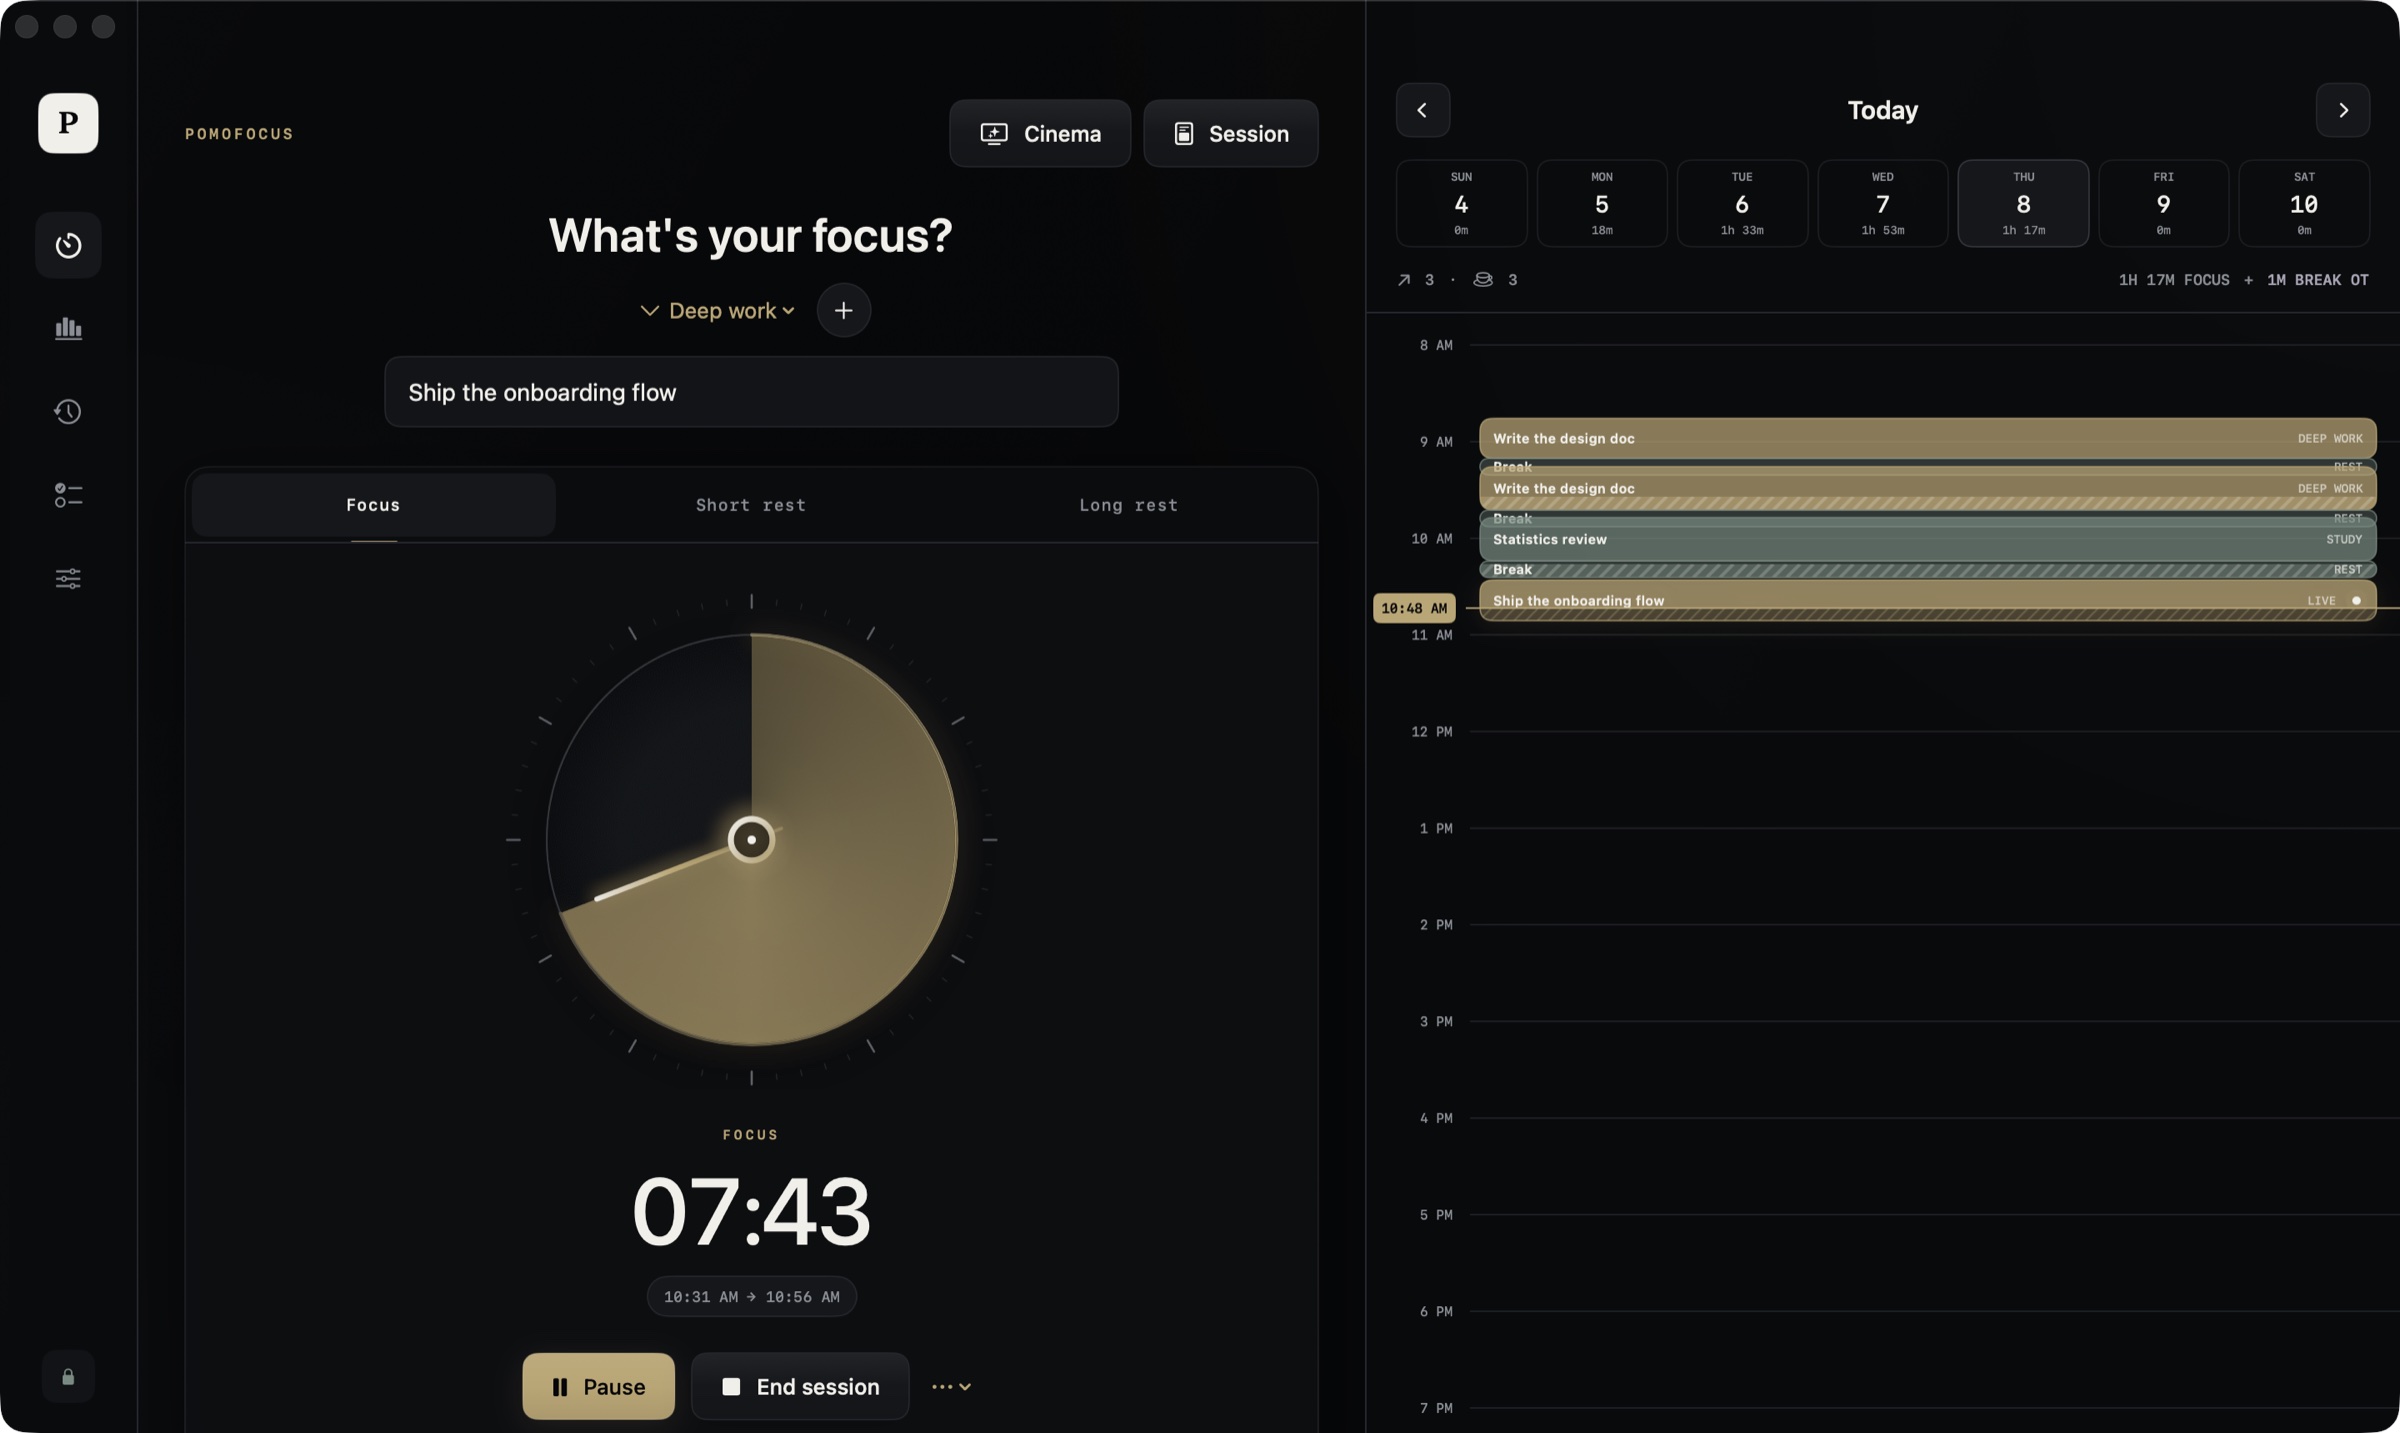Open the timer view in sidebar

tap(68, 245)
